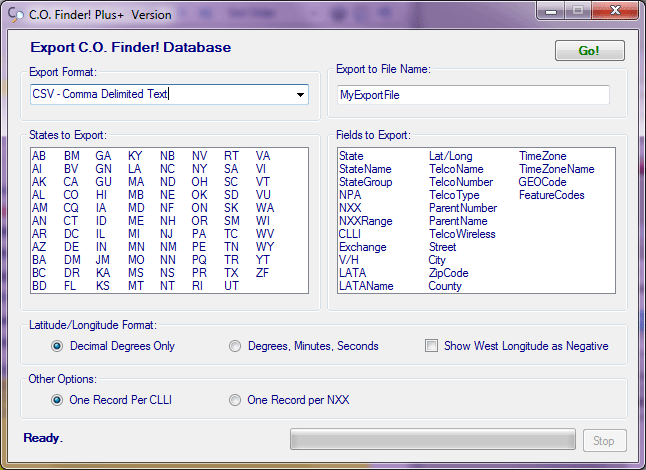Image resolution: width=646 pixels, height=470 pixels.
Task: Select the TelcoNumber field
Action: [x=461, y=182]
